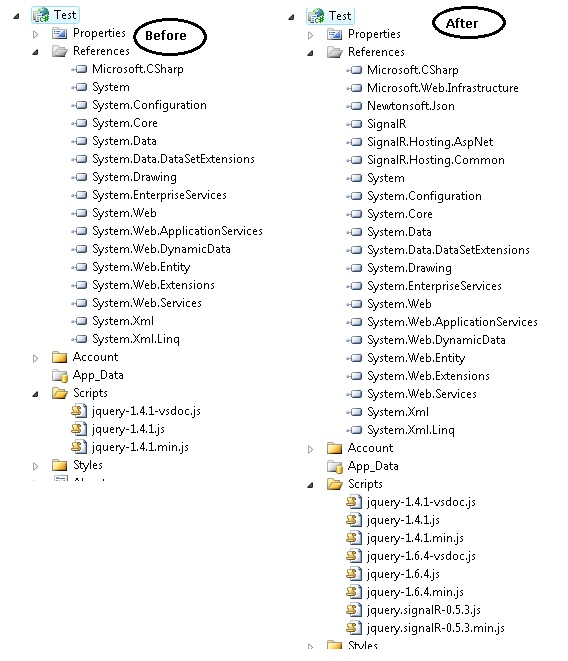Click the jquery-1.6.4.min.js script file icon
The width and height of the screenshot is (568, 661).
(x=354, y=592)
